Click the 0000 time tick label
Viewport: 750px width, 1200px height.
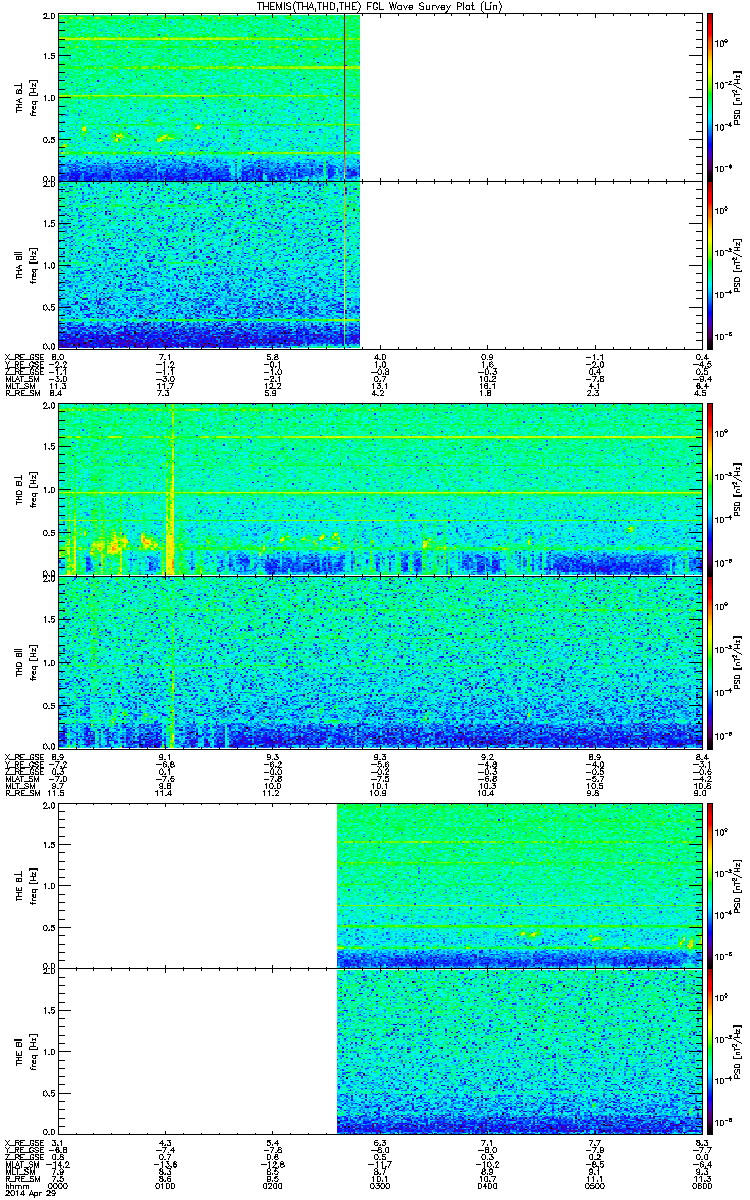point(60,1187)
